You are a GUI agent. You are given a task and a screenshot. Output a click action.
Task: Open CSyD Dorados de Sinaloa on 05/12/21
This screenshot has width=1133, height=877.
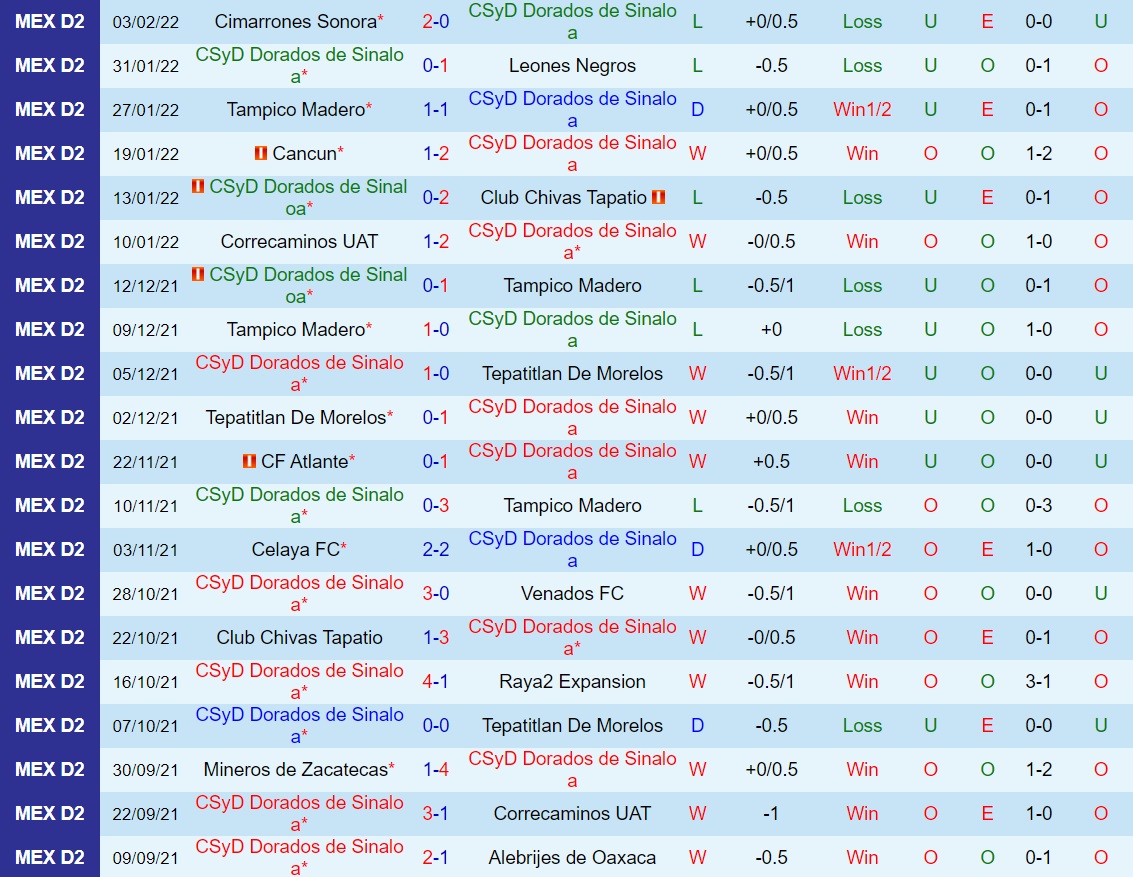[x=299, y=373]
